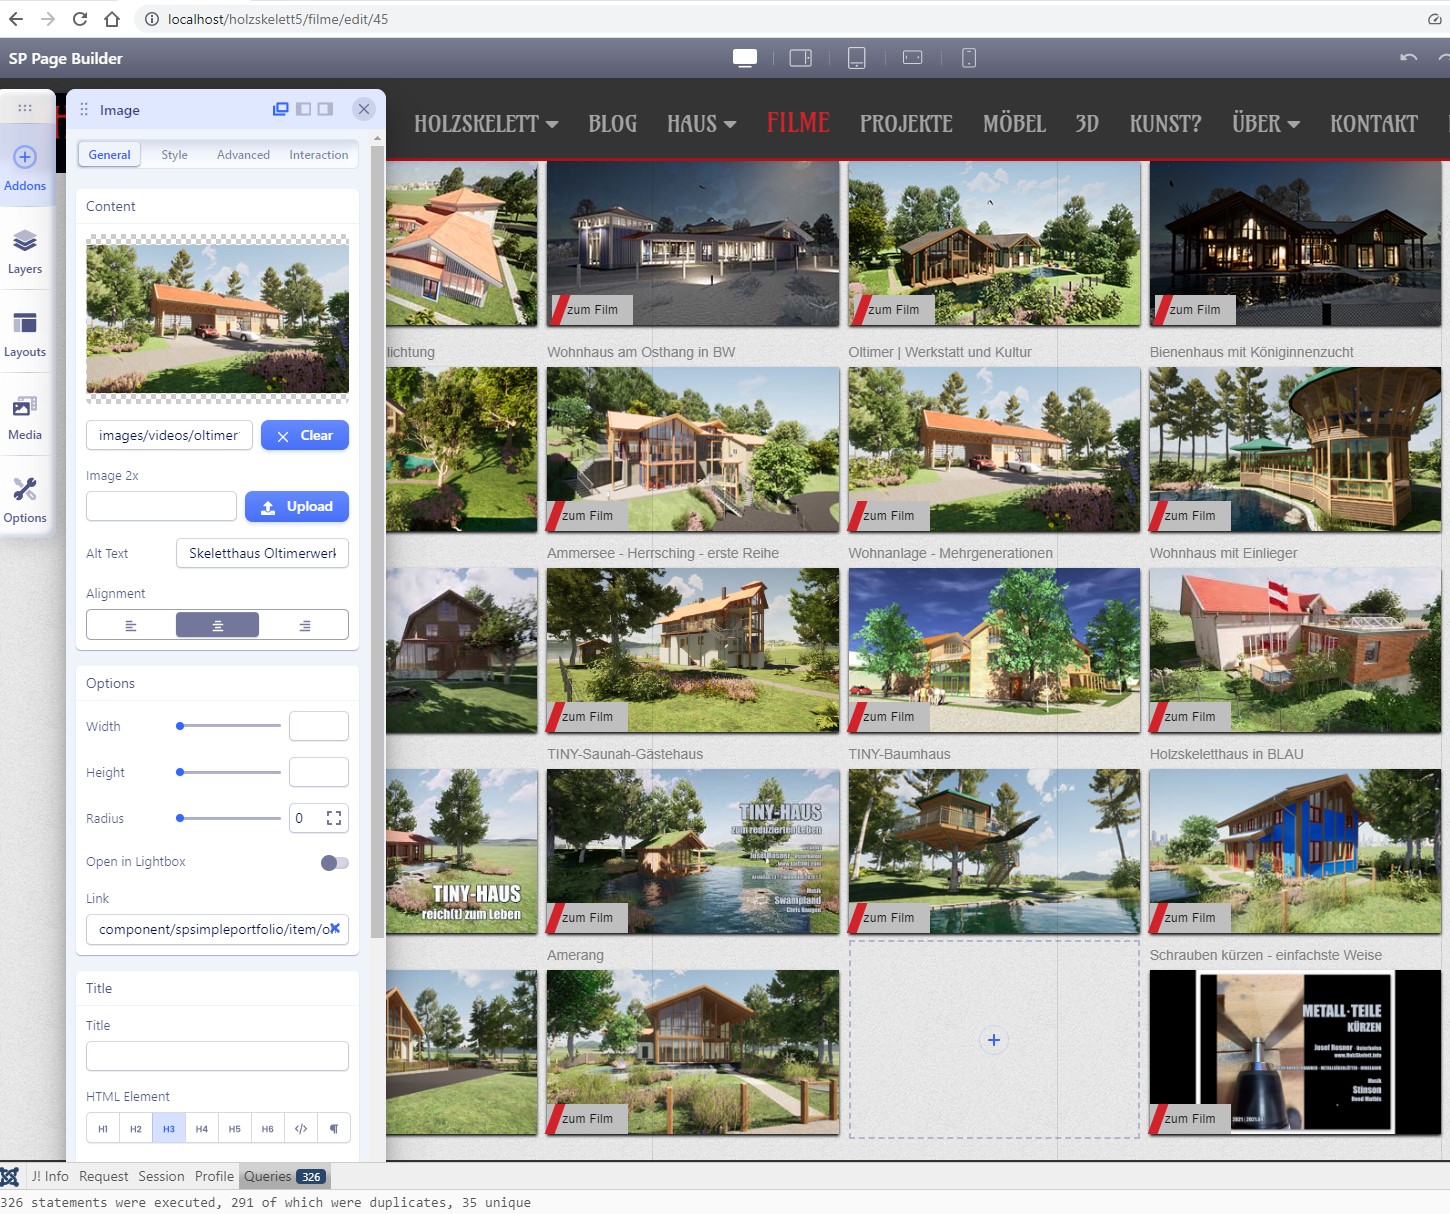The image size is (1450, 1214).
Task: Switch to desktop device preview
Action: pyautogui.click(x=745, y=58)
